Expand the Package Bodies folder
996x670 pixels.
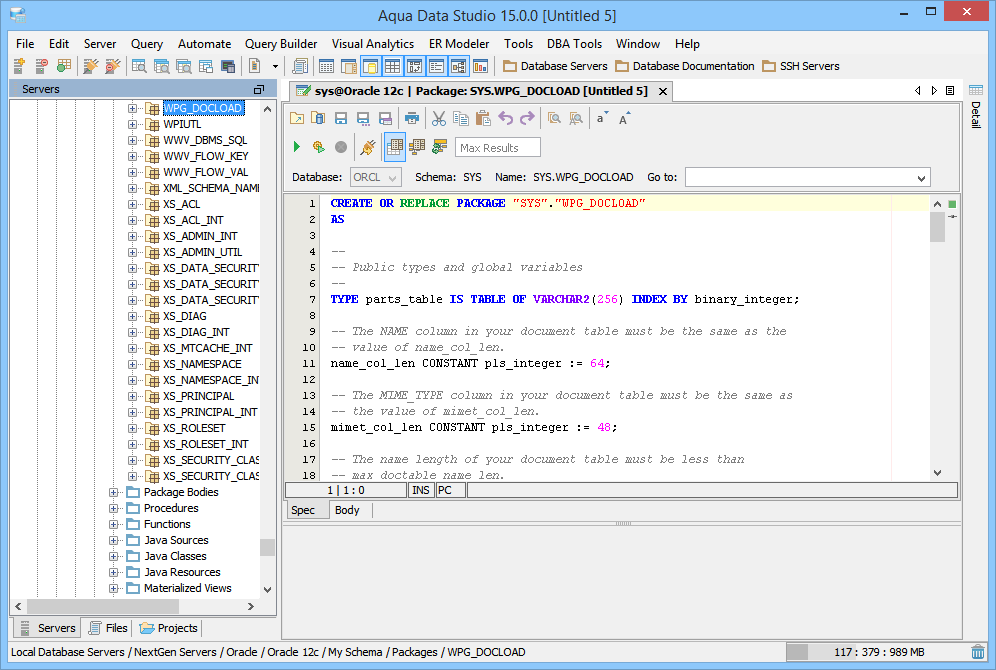tap(114, 492)
